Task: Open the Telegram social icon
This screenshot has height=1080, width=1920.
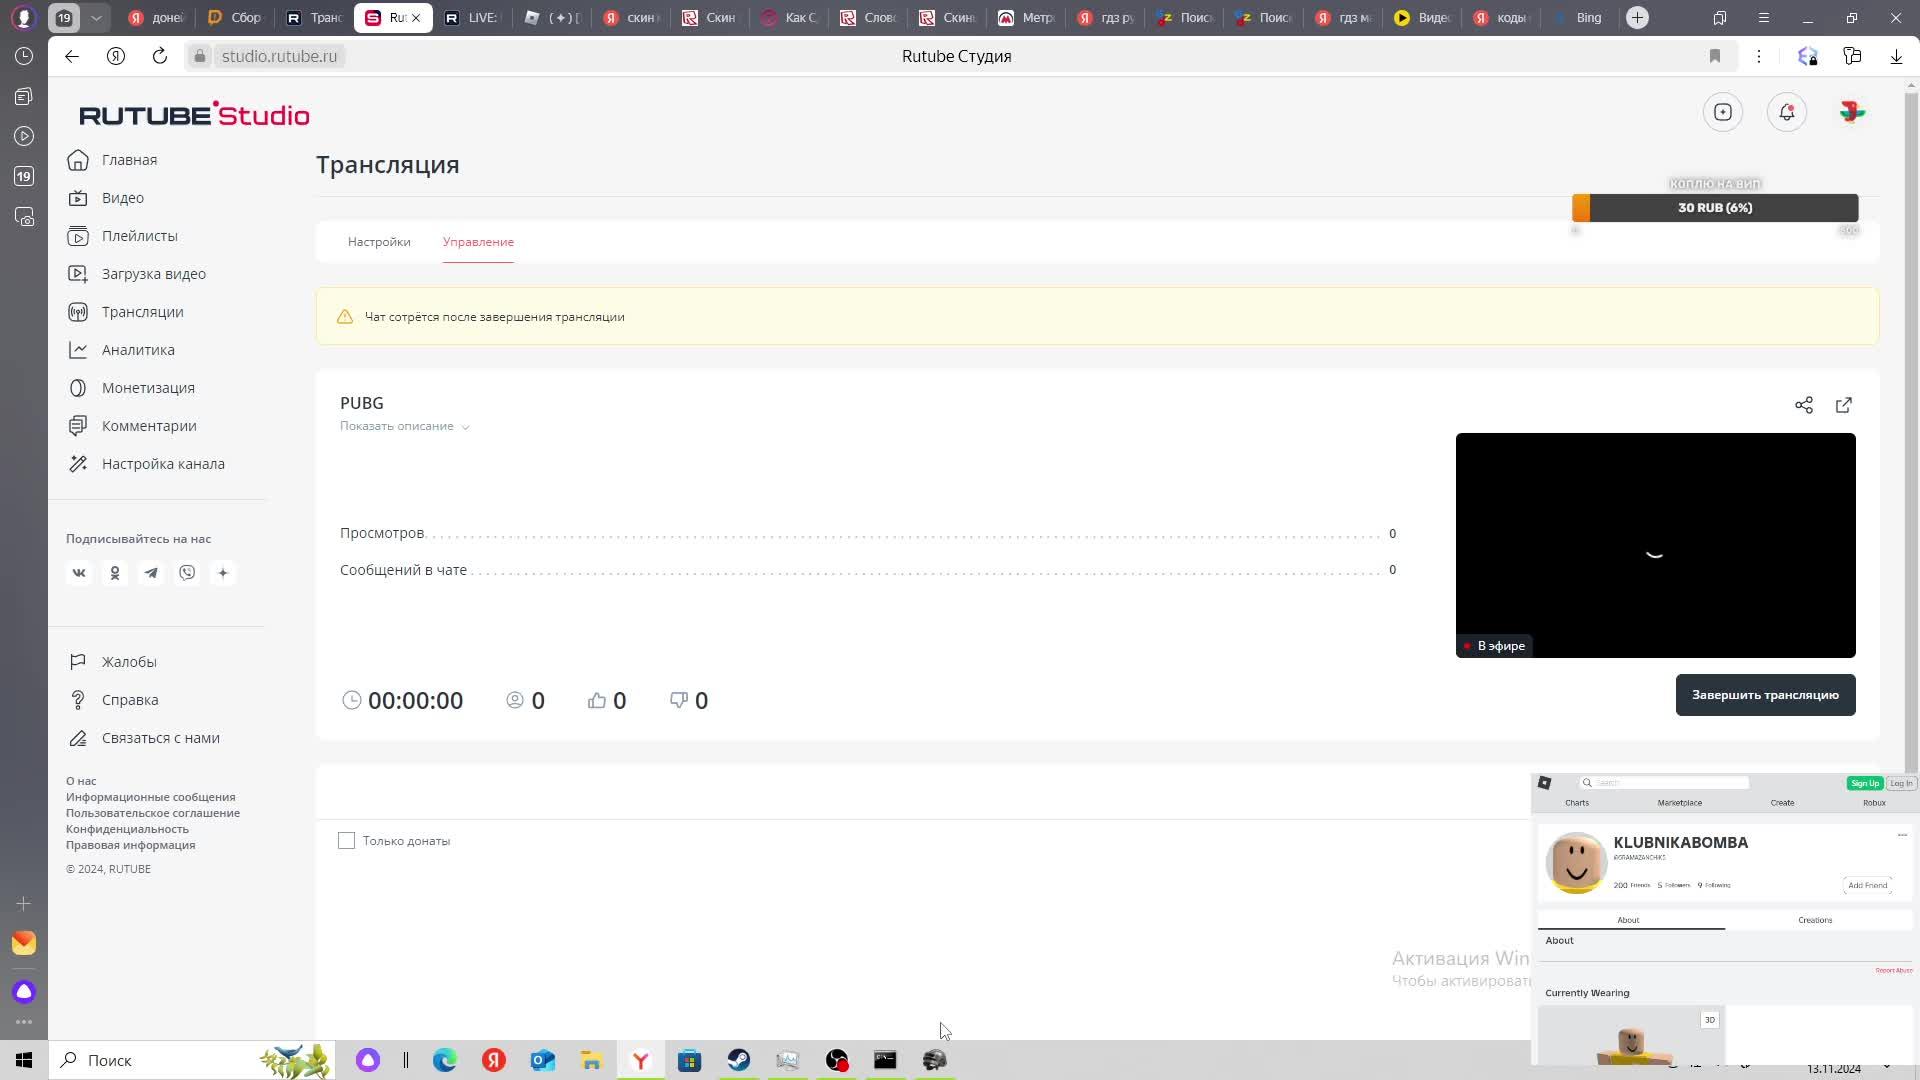Action: tap(151, 573)
